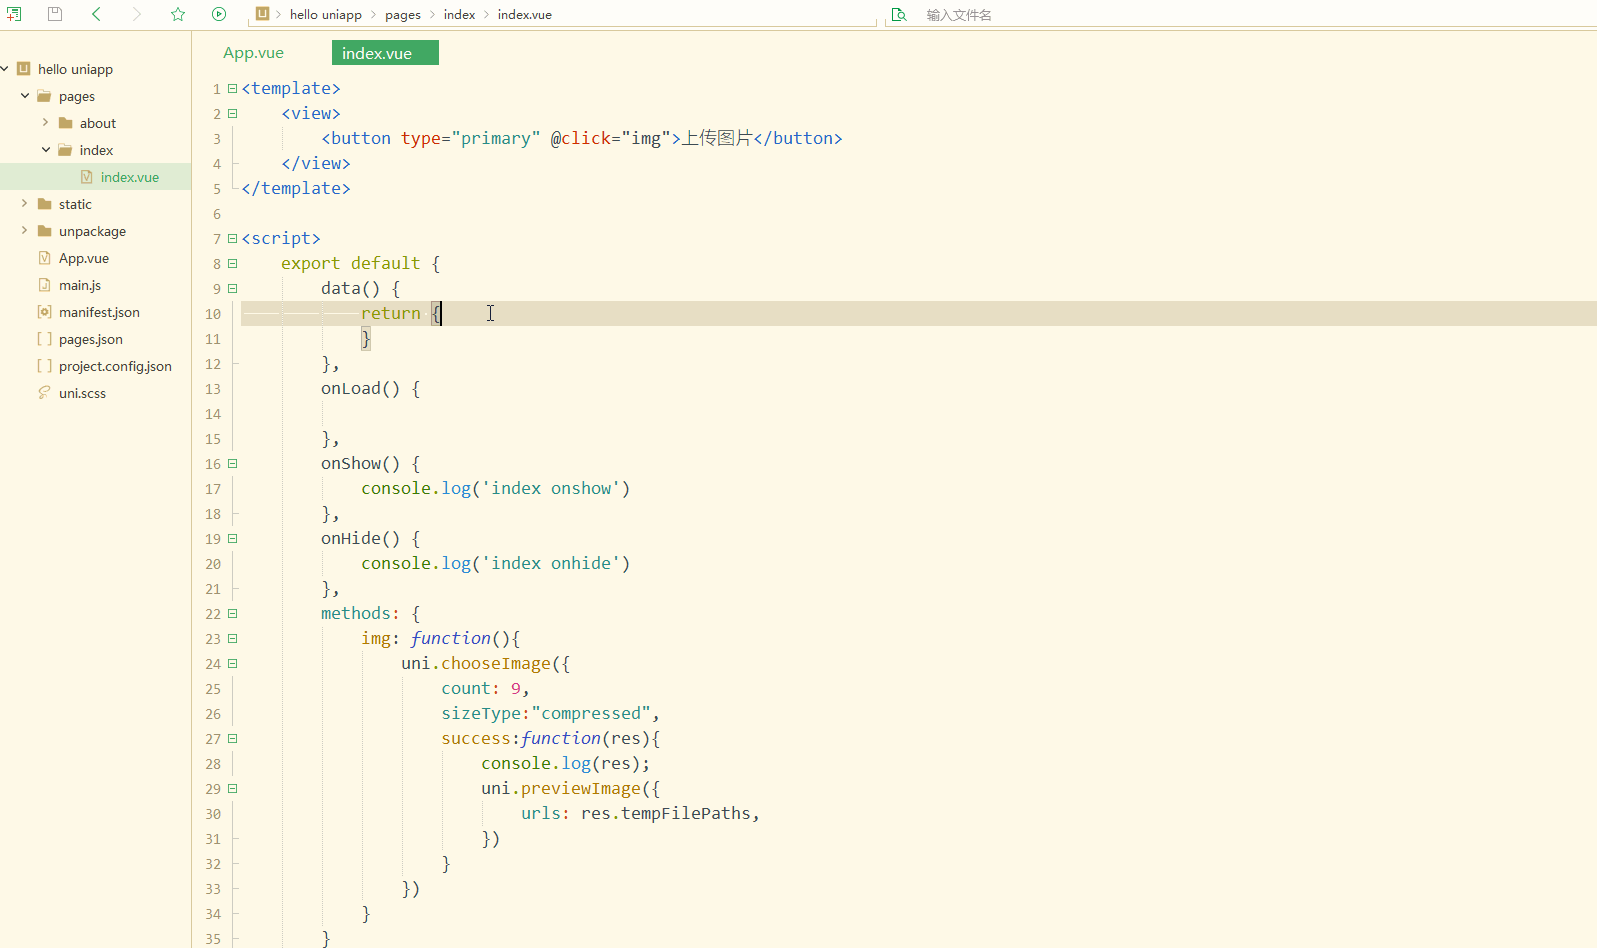Open main.js in the file tree
Viewport: 1597px width, 948px height.
coord(80,285)
